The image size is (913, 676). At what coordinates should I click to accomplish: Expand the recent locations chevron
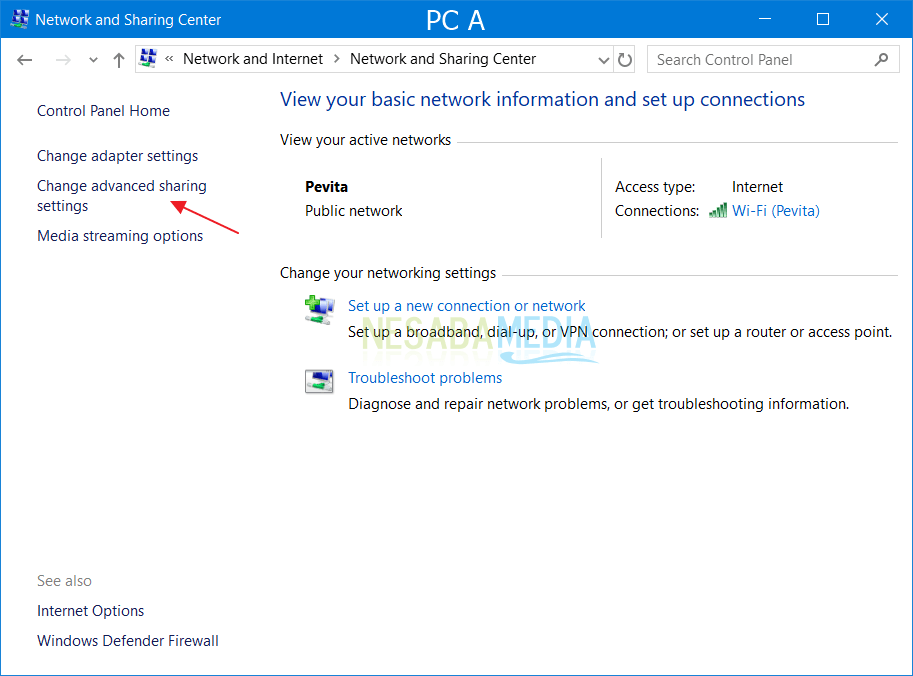coord(92,59)
